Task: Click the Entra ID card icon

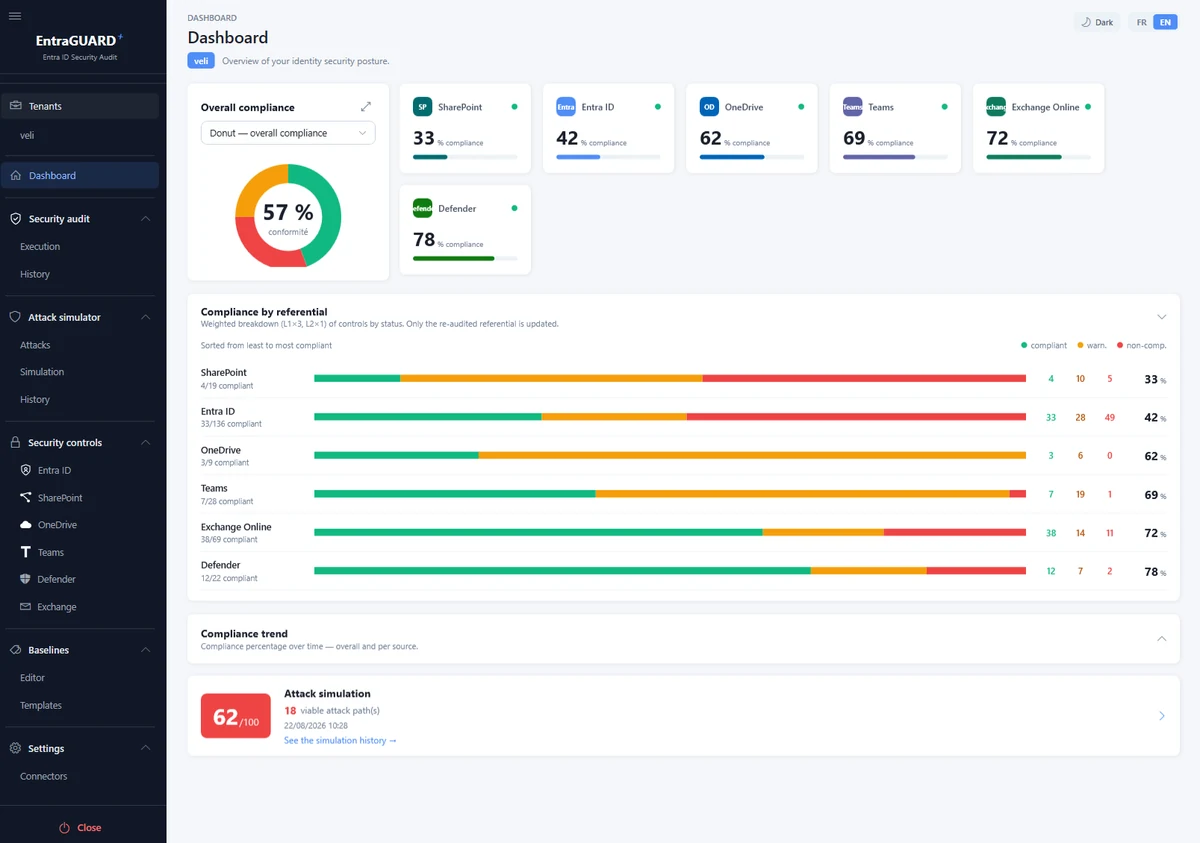Action: (x=566, y=107)
